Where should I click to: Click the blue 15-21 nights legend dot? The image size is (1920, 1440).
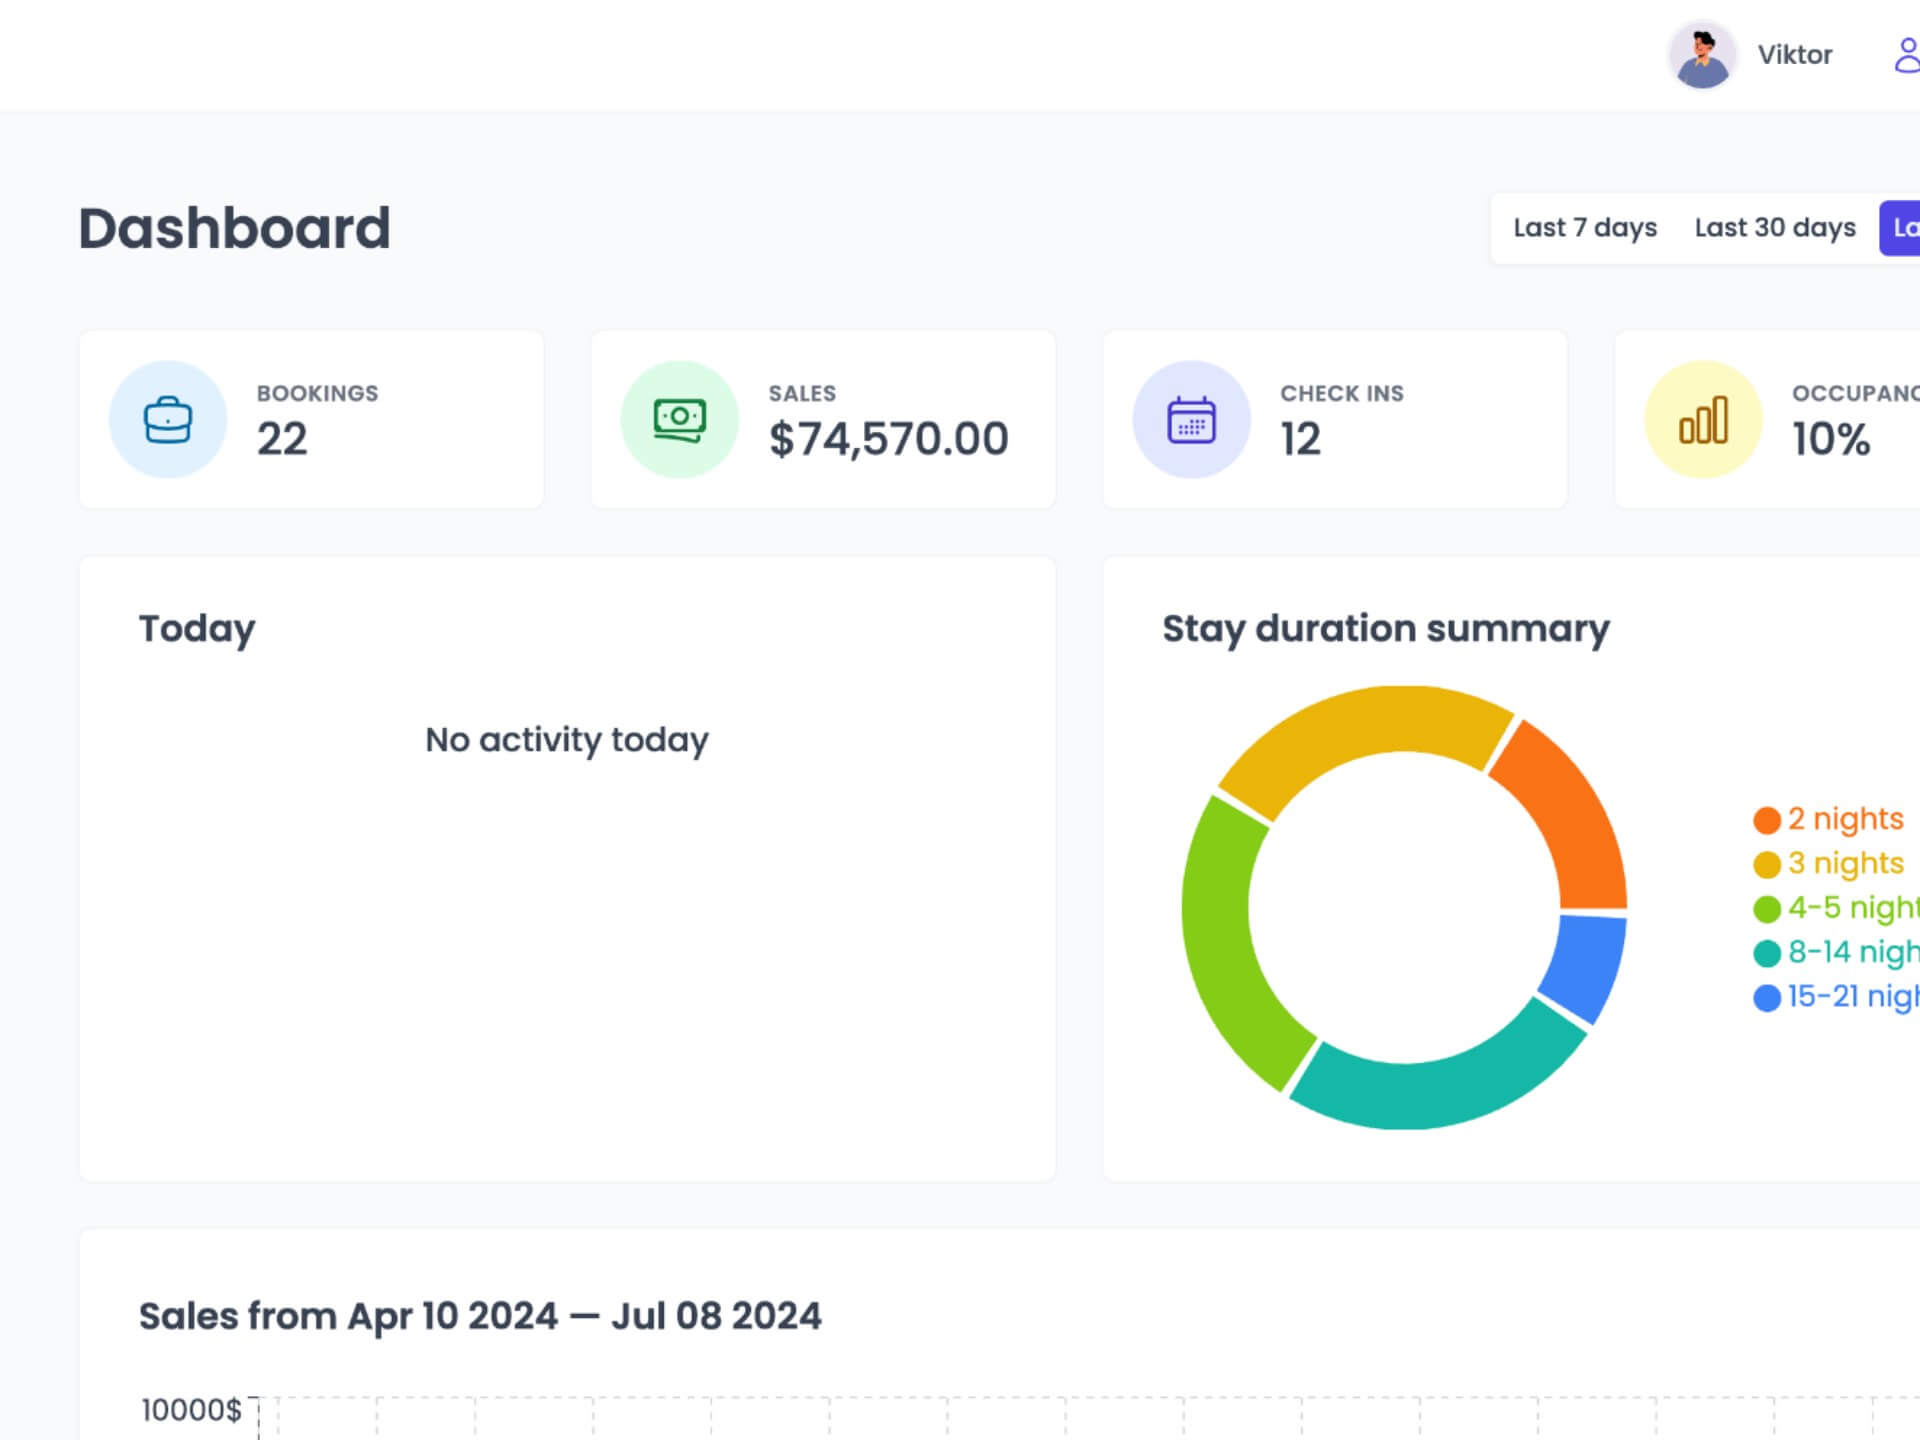click(1767, 997)
